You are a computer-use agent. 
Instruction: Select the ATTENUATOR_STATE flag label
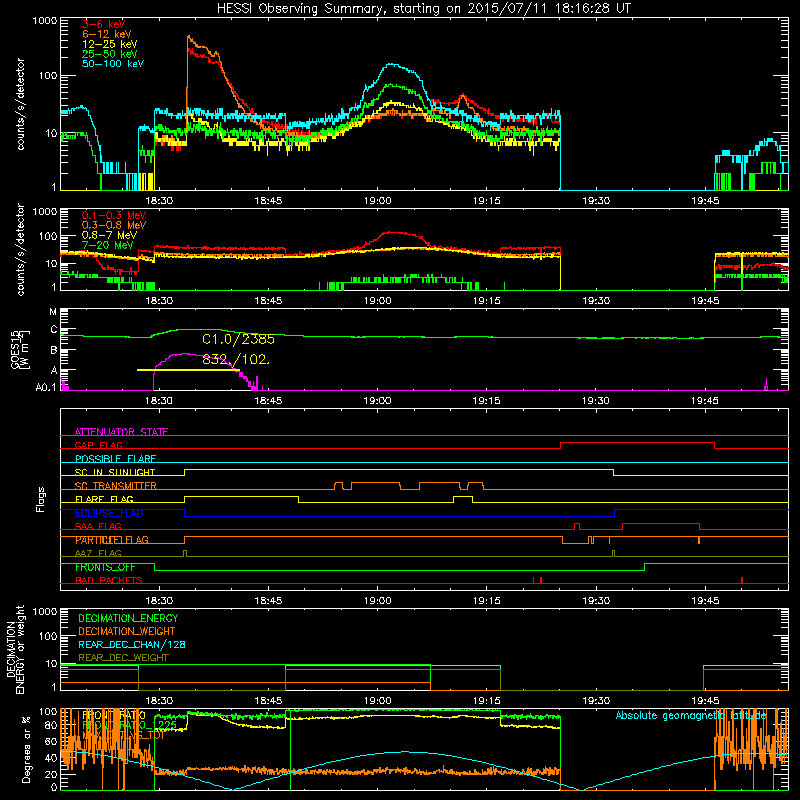pyautogui.click(x=121, y=432)
